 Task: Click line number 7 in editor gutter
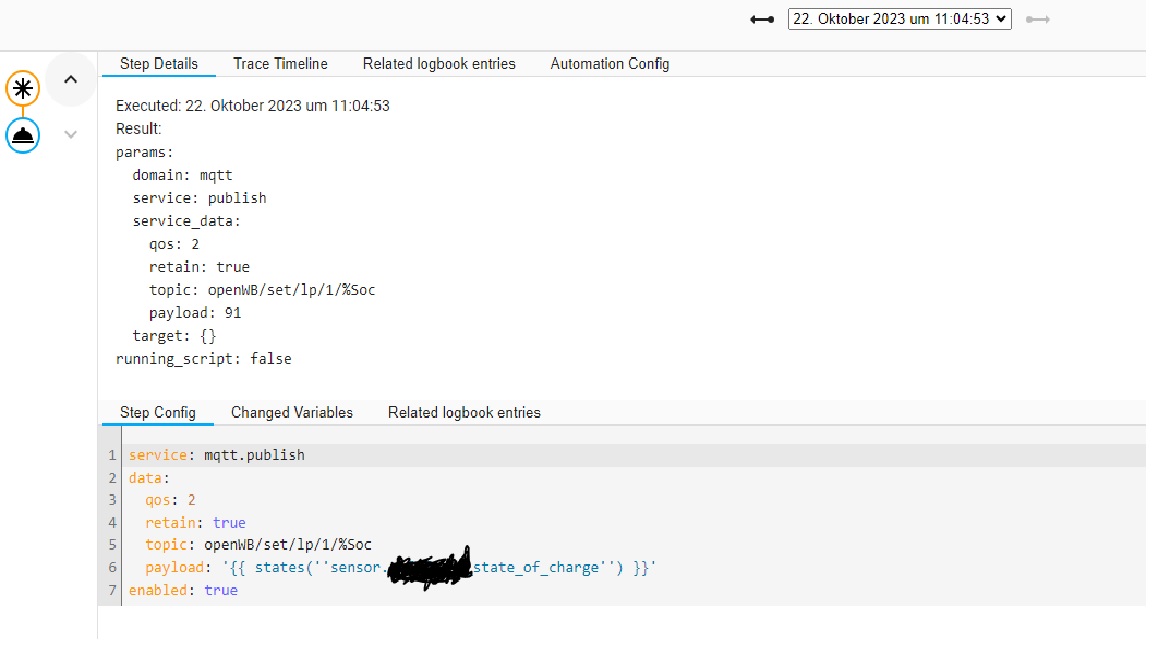click(113, 591)
